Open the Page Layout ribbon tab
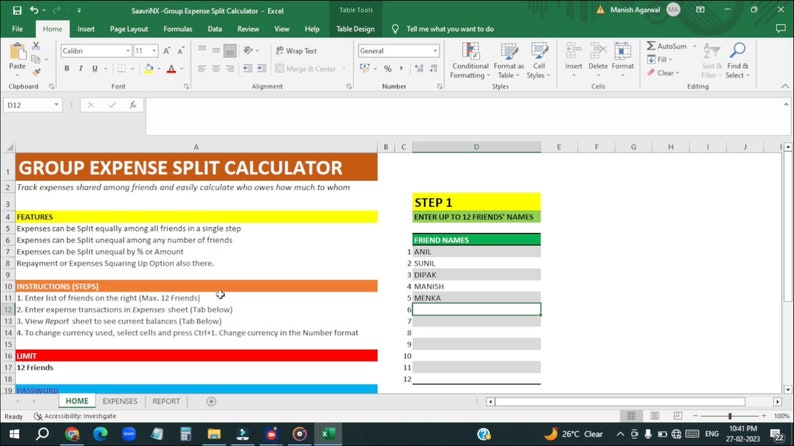This screenshot has width=794, height=446. point(129,29)
